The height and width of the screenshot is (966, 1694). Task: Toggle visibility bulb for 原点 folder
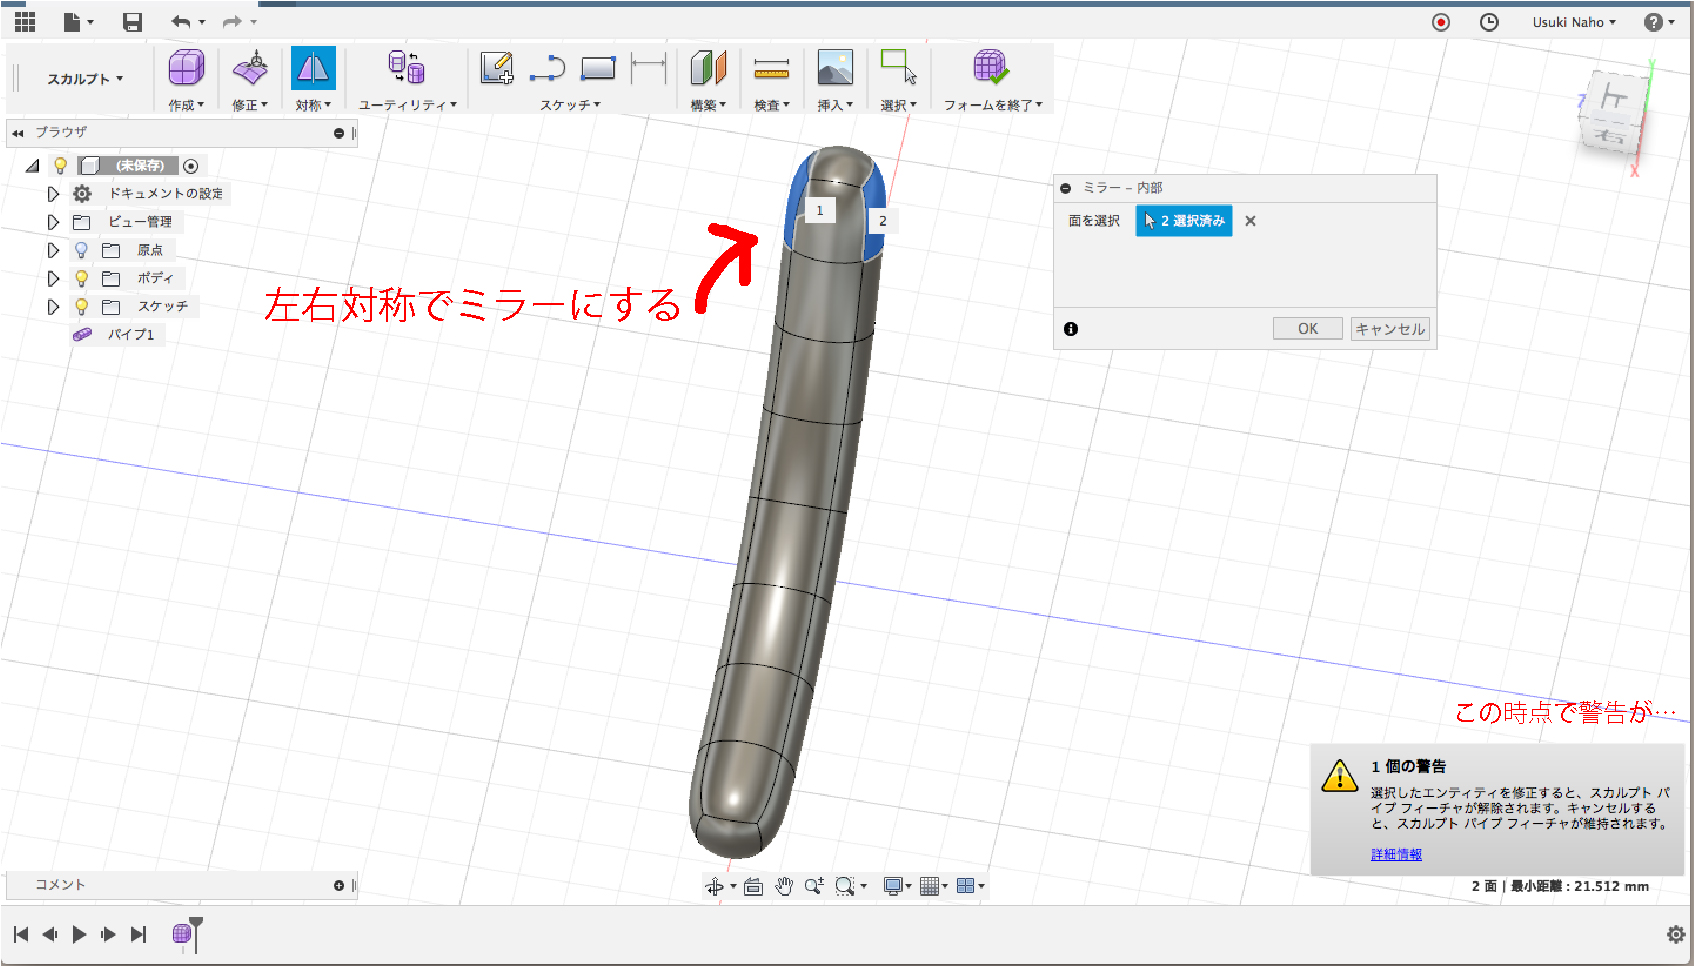tap(82, 250)
